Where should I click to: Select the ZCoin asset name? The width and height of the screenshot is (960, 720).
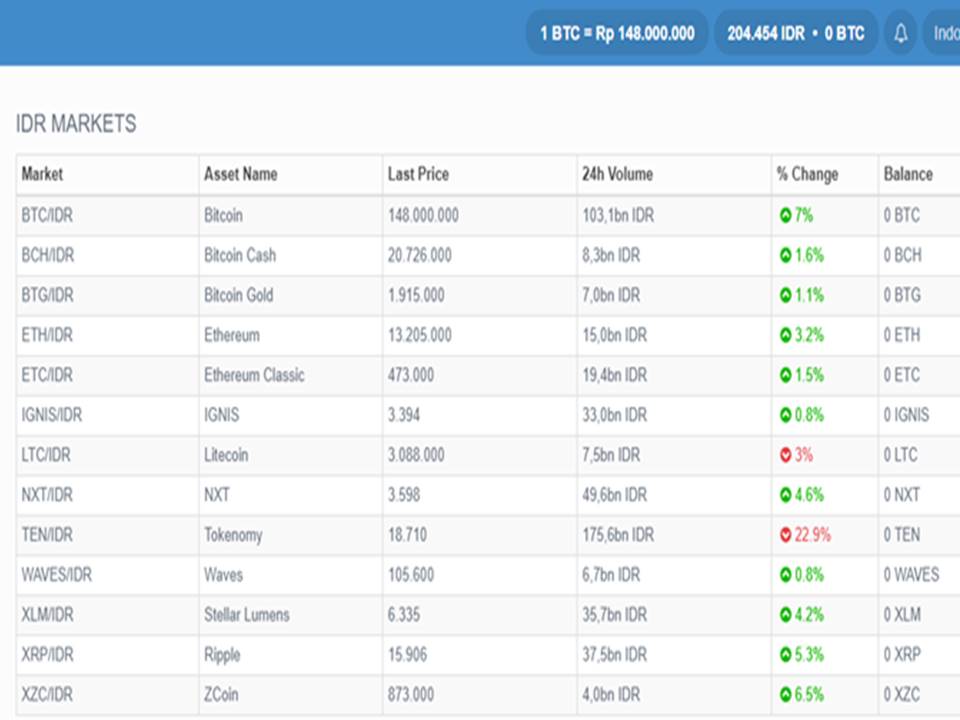[221, 695]
